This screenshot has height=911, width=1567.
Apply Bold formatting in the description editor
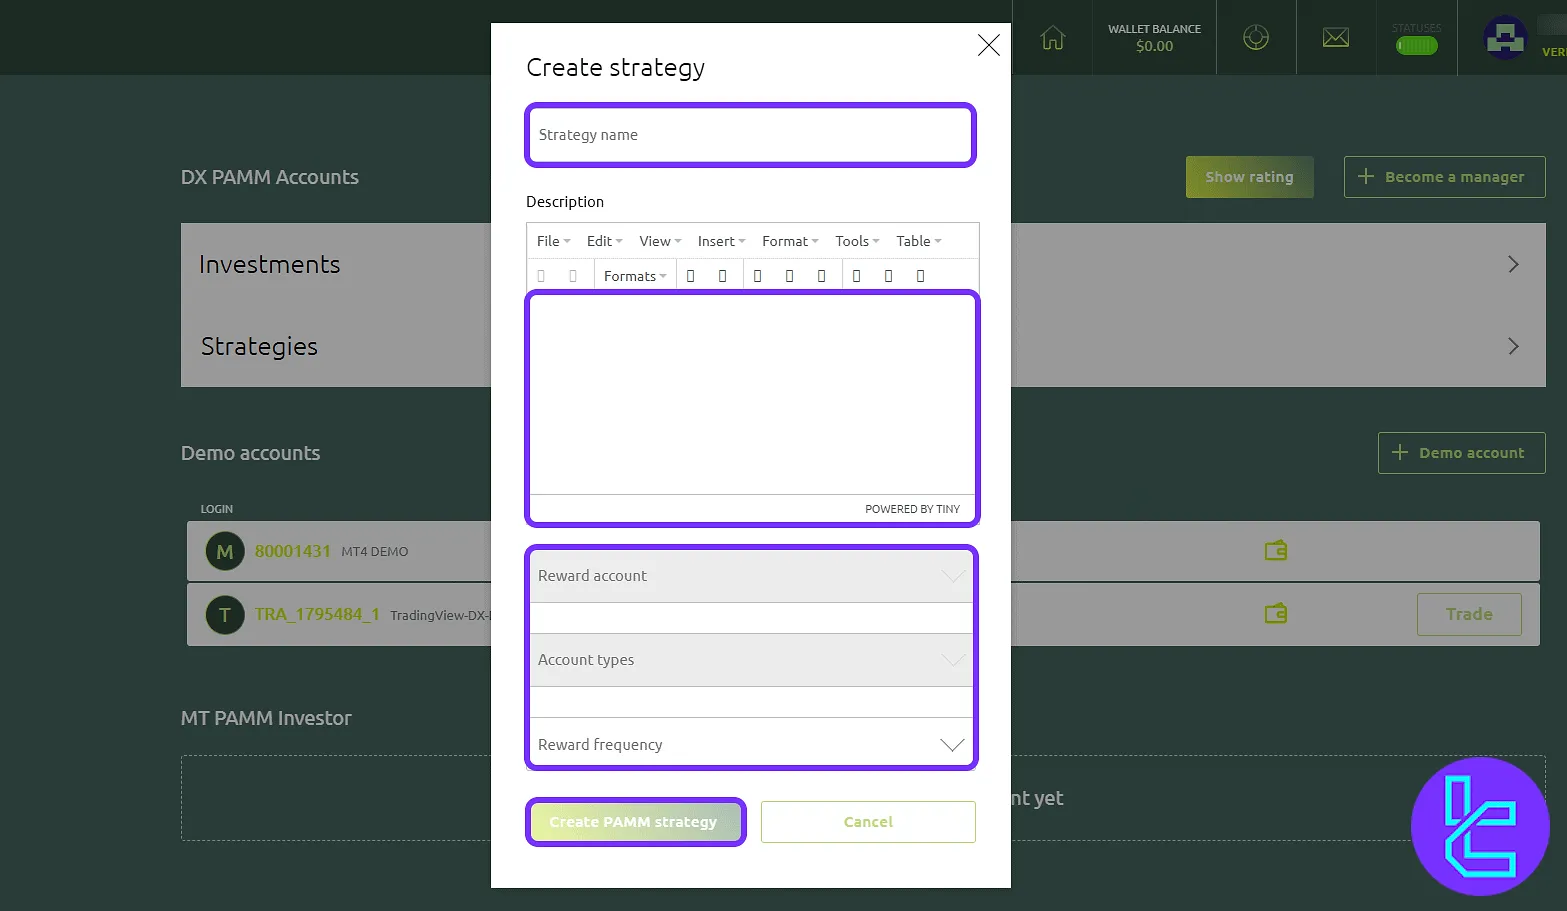point(690,274)
